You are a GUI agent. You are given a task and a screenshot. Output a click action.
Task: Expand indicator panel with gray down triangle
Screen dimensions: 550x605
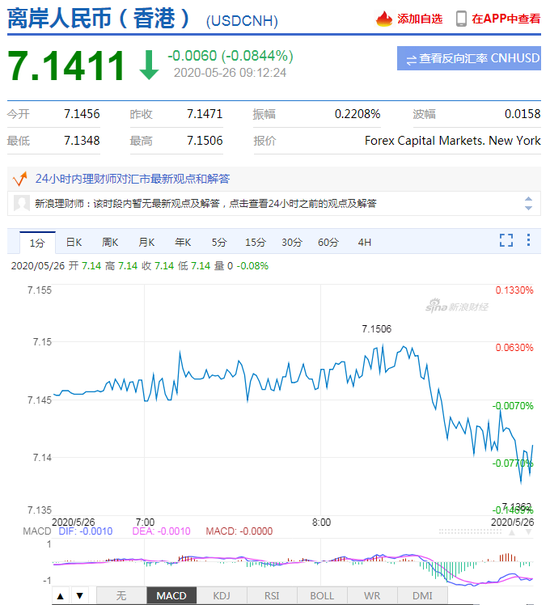(x=529, y=532)
